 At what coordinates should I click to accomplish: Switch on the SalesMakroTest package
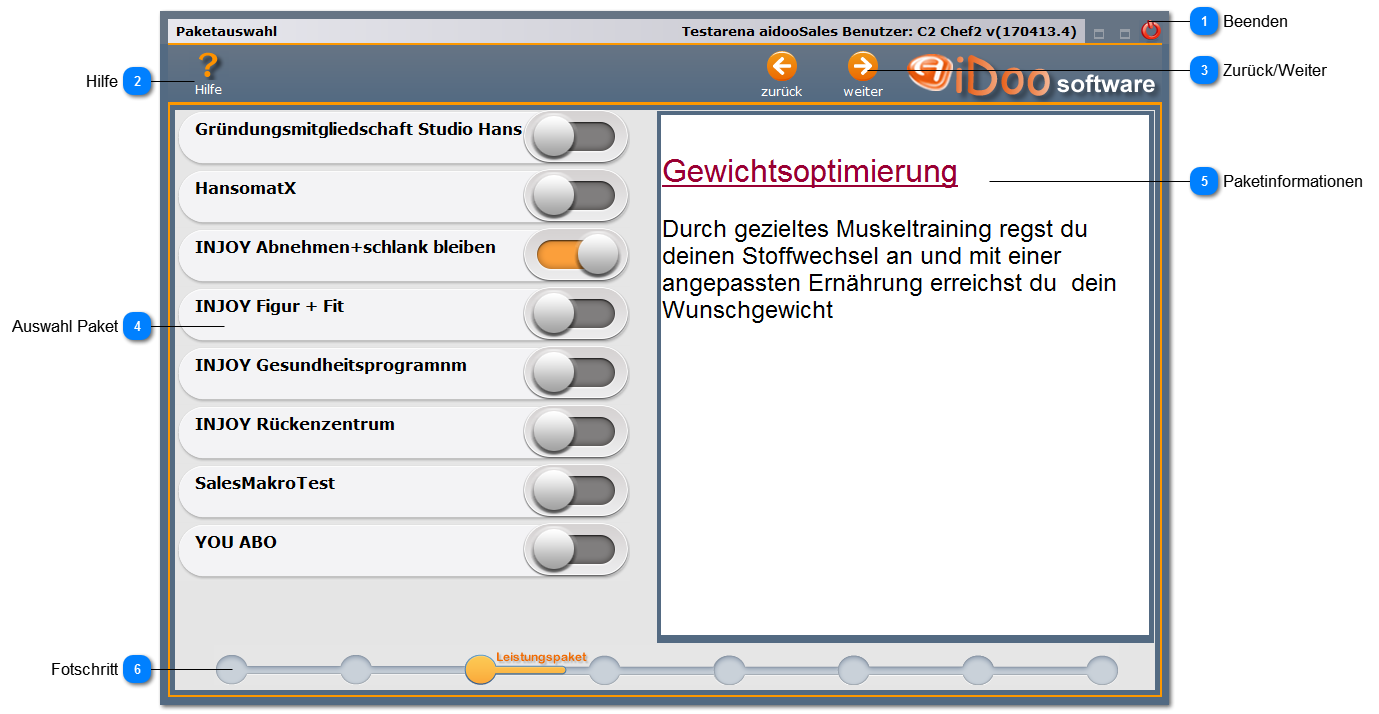[x=575, y=491]
